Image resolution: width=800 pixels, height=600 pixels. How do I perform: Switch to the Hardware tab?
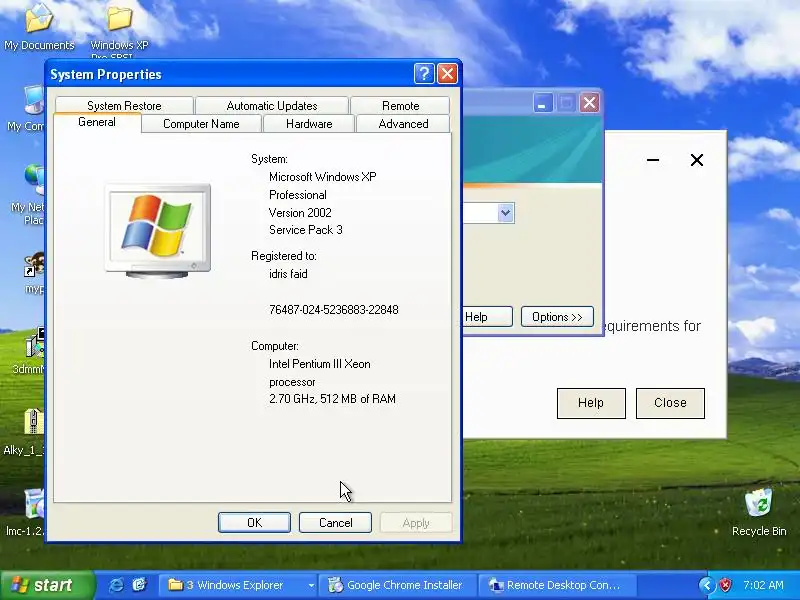309,124
